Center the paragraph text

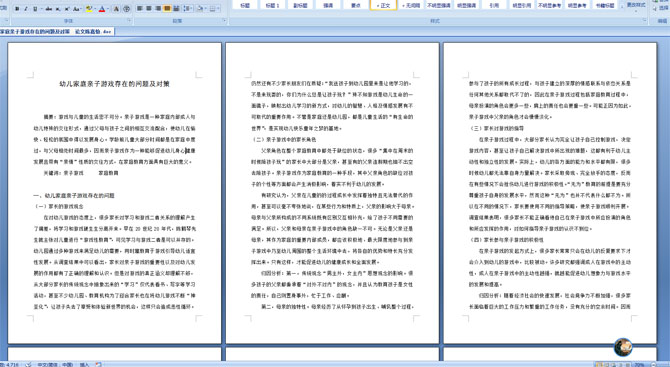[x=149, y=9]
